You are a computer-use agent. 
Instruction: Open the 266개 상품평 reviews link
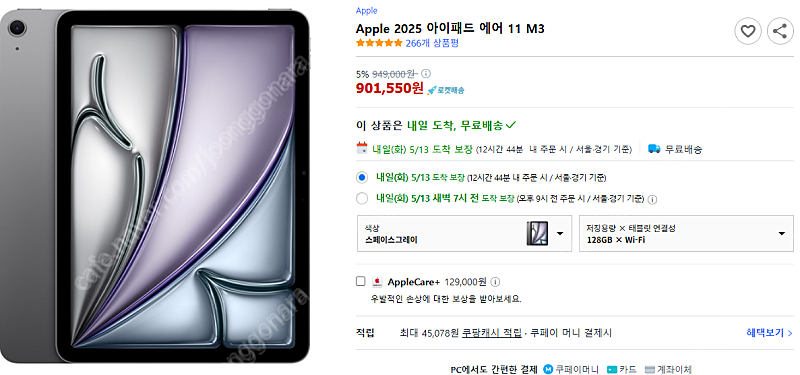432,43
